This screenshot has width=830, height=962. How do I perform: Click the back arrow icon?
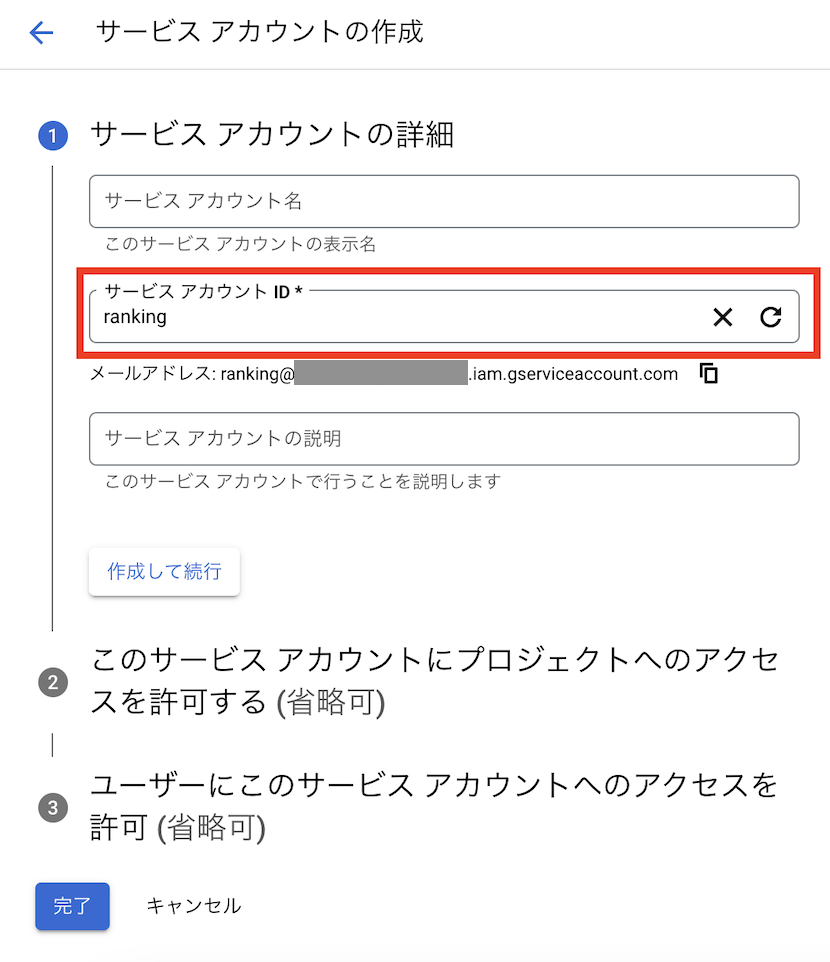click(x=41, y=33)
